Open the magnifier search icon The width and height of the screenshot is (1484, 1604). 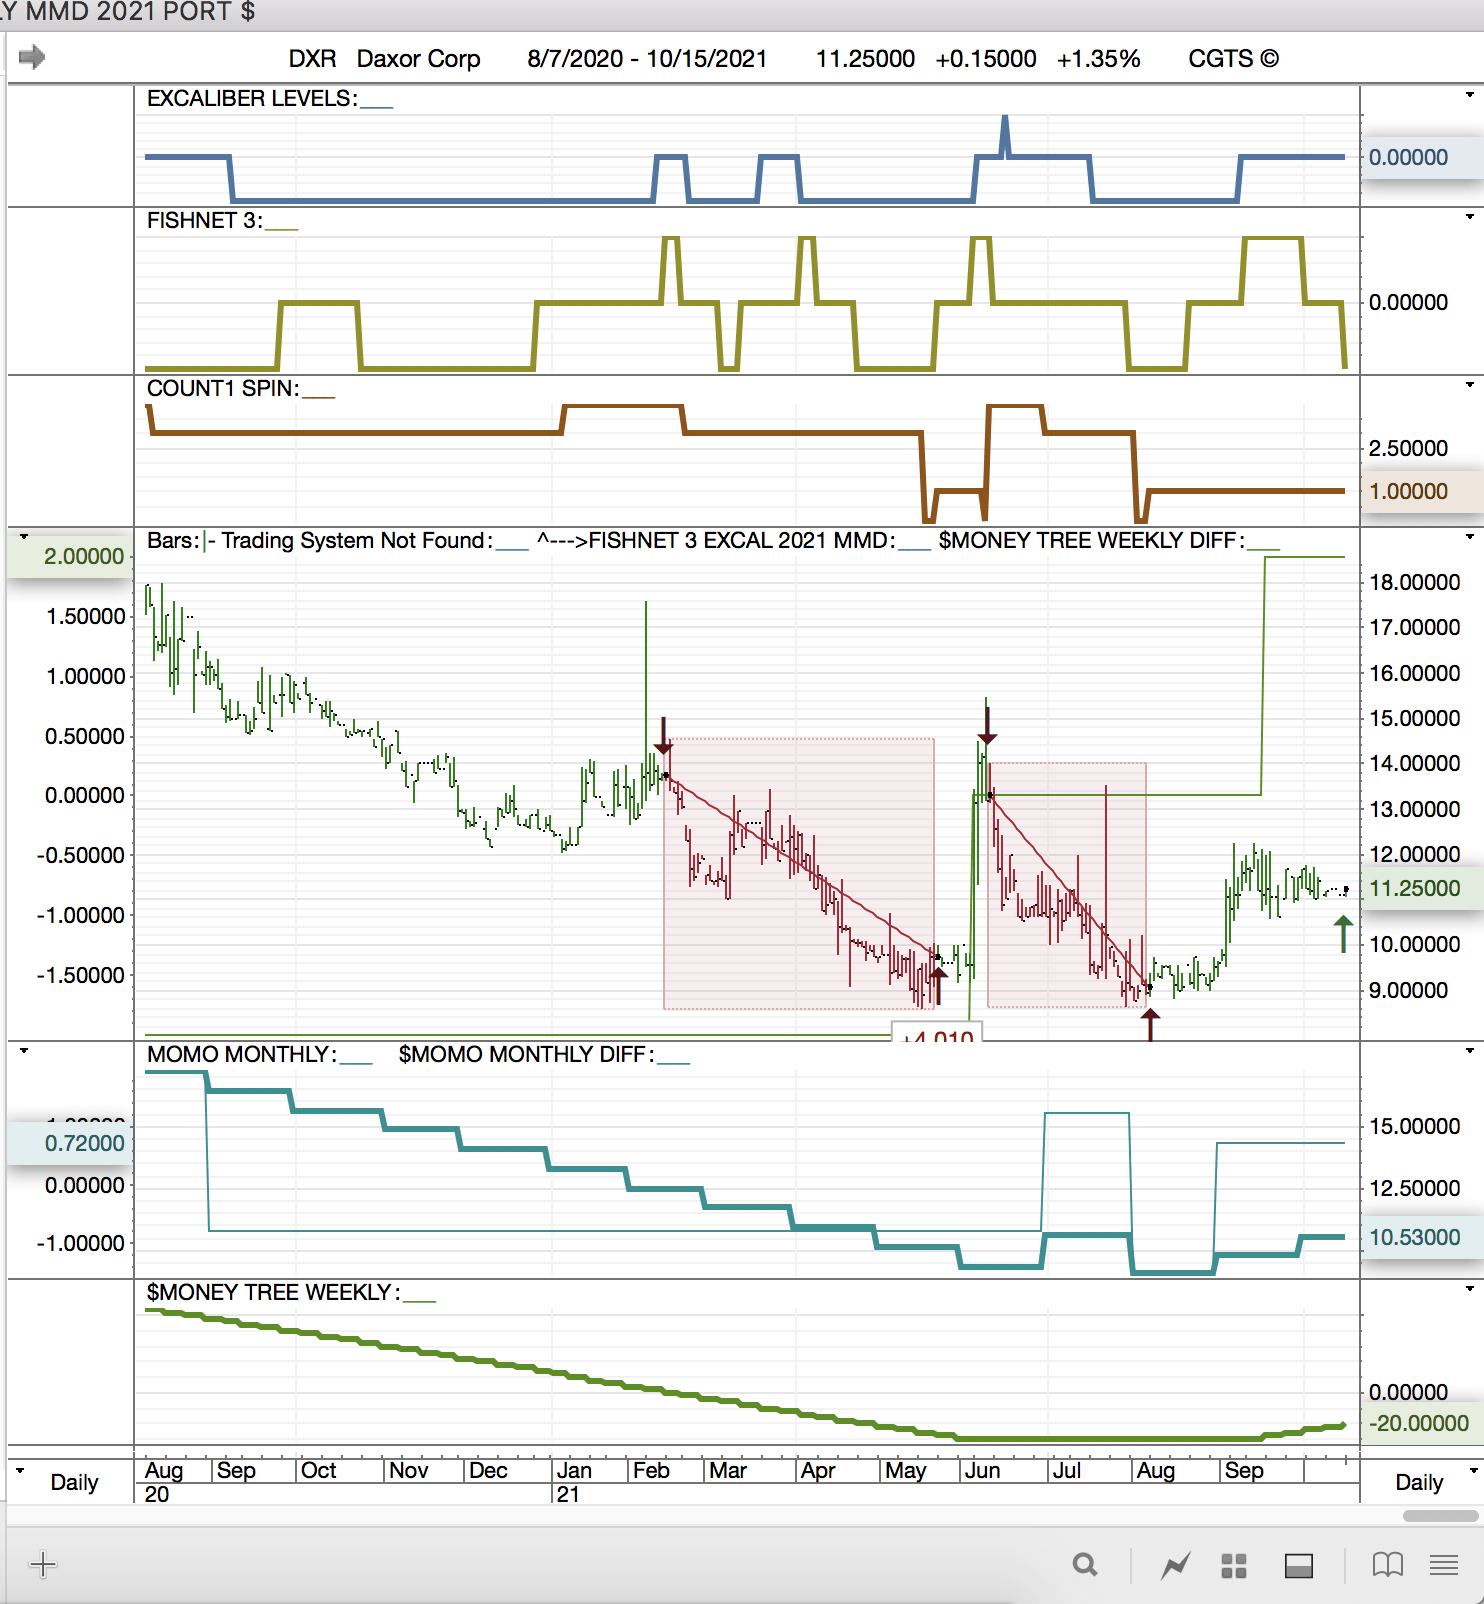1085,1565
